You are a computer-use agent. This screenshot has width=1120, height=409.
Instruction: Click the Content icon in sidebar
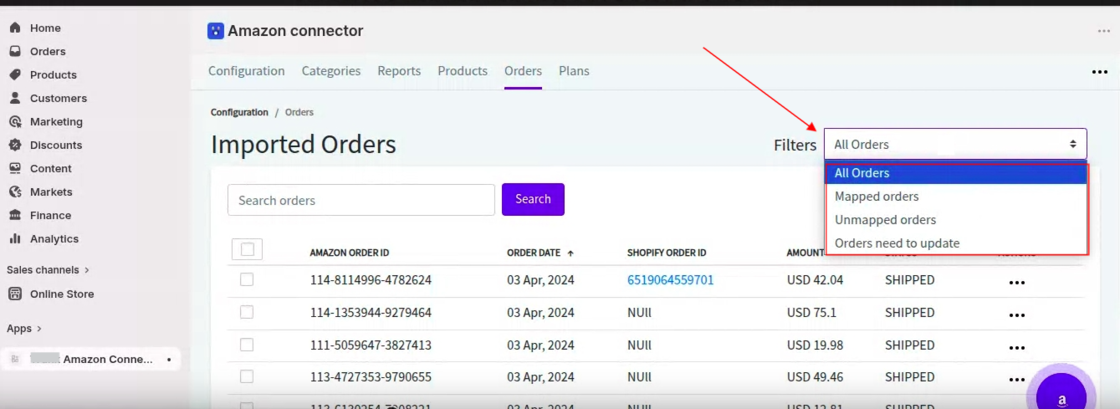14,168
